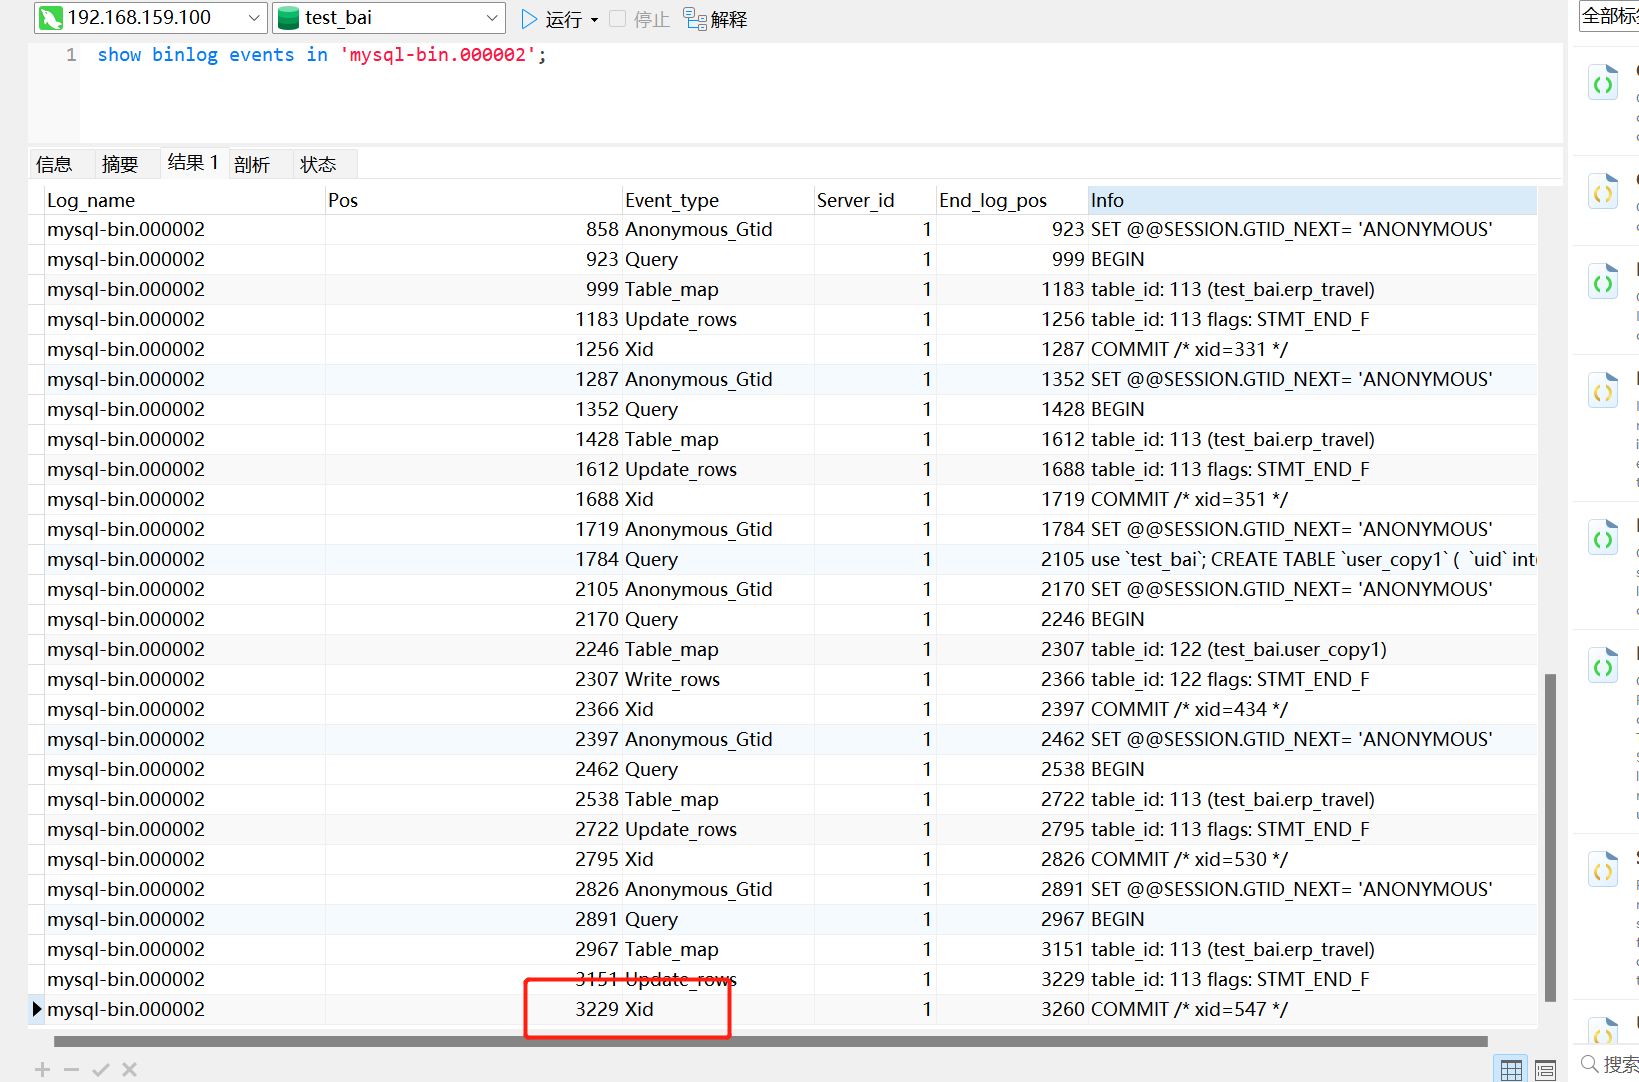
Task: Open the Run button's dropdown arrow
Action: coord(594,19)
